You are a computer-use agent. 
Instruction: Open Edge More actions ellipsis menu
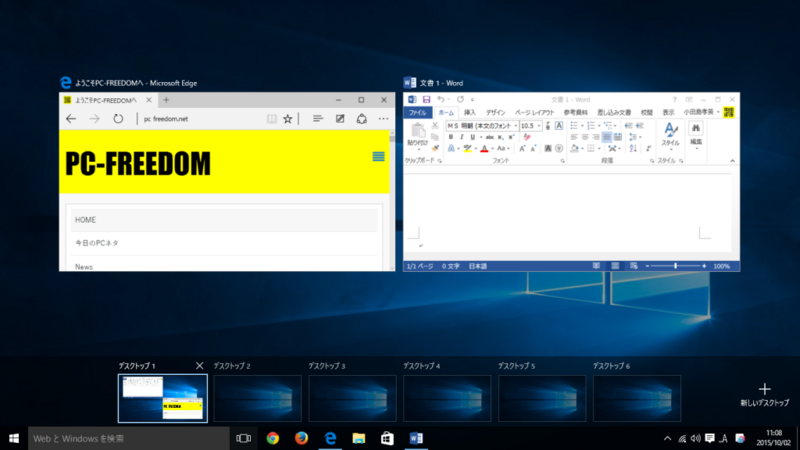384,119
